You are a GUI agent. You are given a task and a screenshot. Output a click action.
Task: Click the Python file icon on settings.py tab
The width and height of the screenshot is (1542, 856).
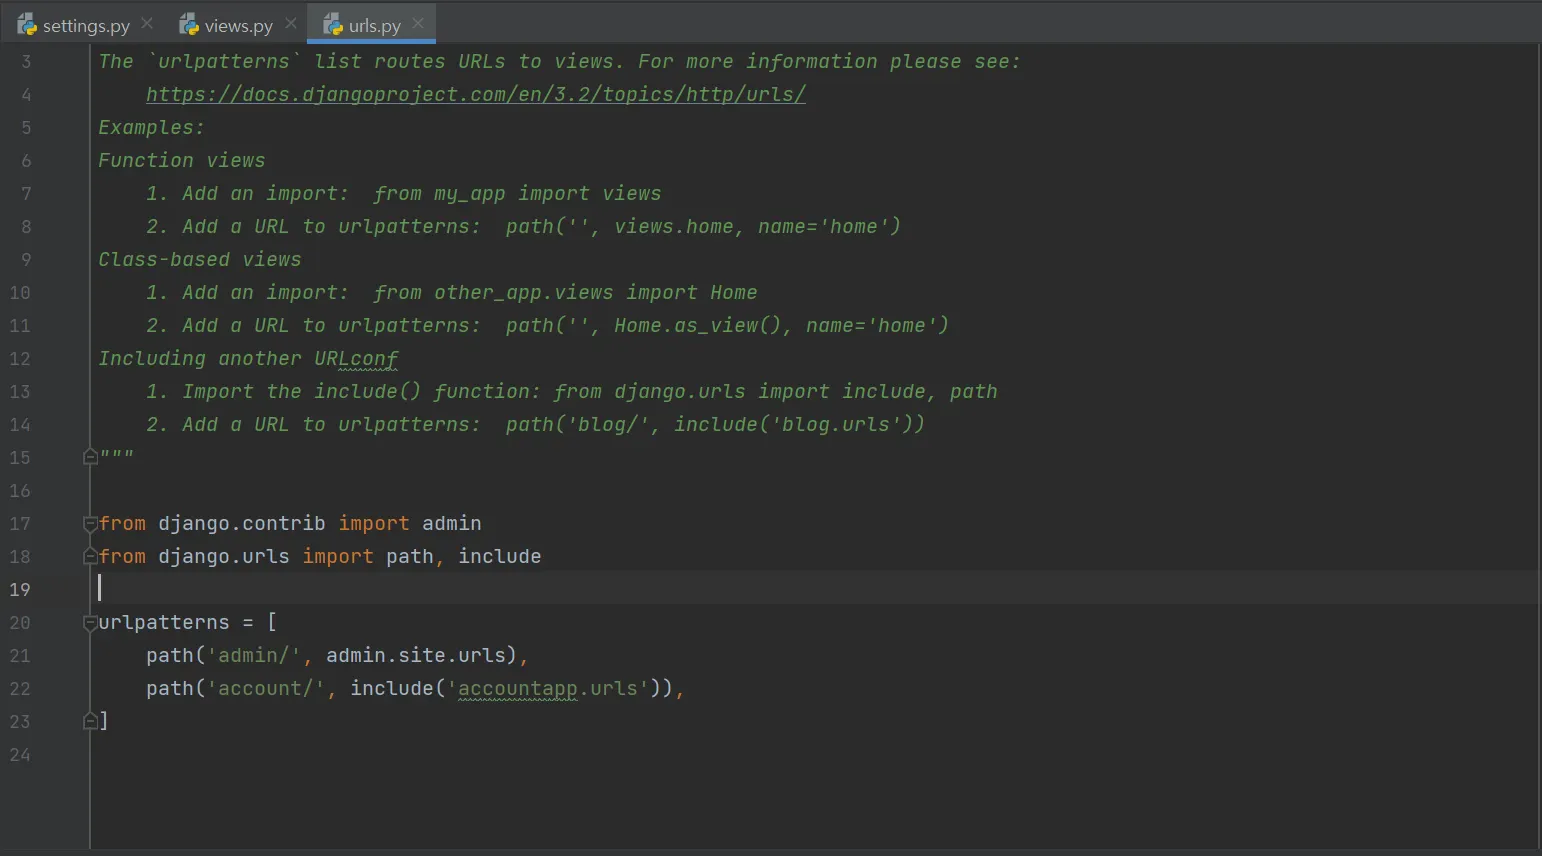[x=27, y=24]
